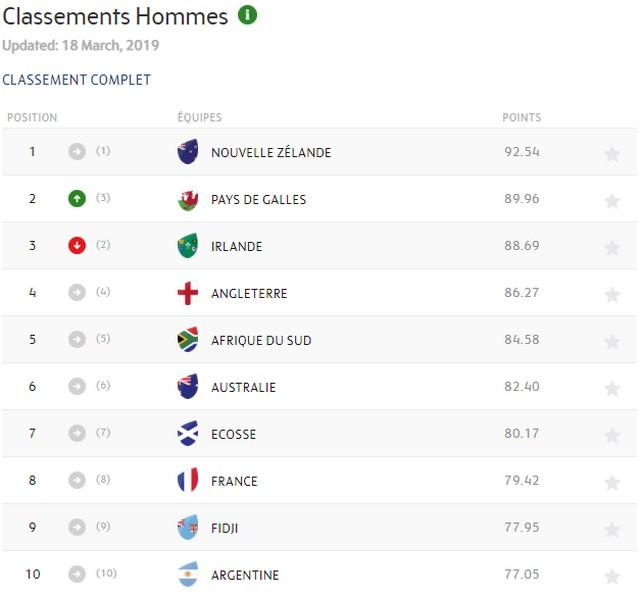This screenshot has width=640, height=596.
Task: Click the Afrique du Sud flag icon
Action: [x=188, y=340]
